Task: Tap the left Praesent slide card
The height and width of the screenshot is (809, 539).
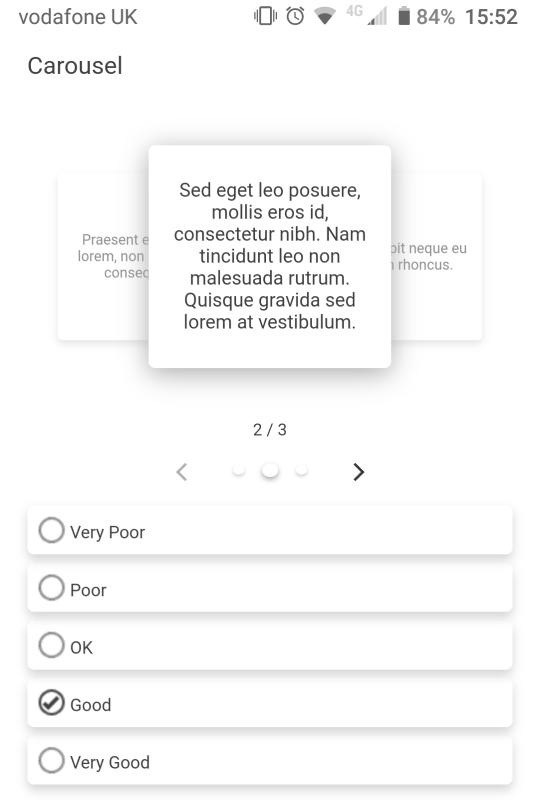Action: 104,256
